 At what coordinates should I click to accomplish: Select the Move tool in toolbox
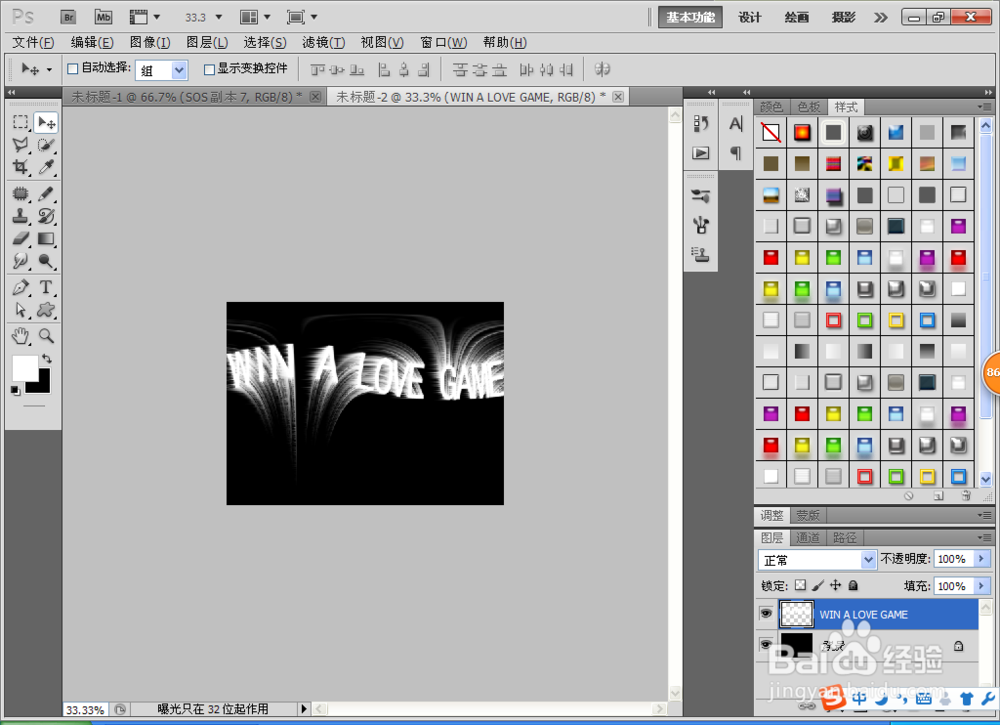[x=46, y=122]
